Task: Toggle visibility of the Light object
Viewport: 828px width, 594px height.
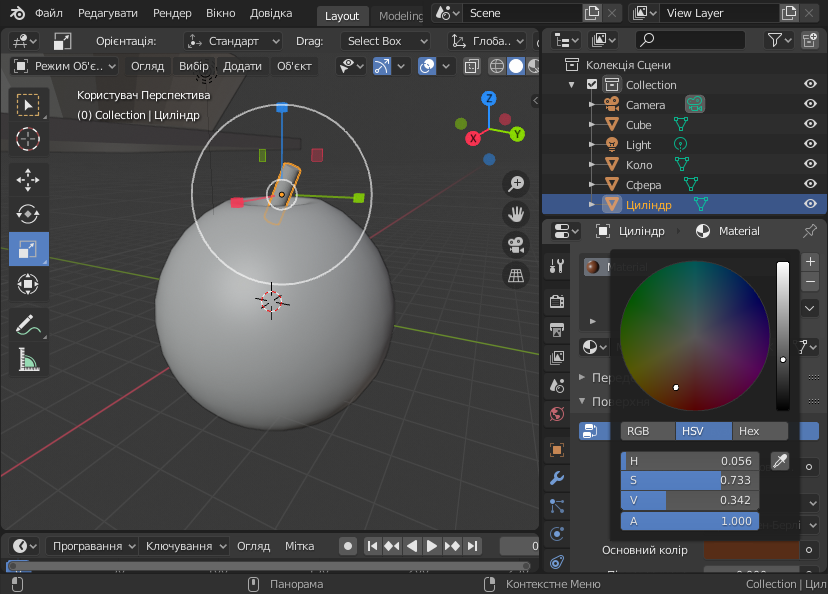Action: point(810,145)
